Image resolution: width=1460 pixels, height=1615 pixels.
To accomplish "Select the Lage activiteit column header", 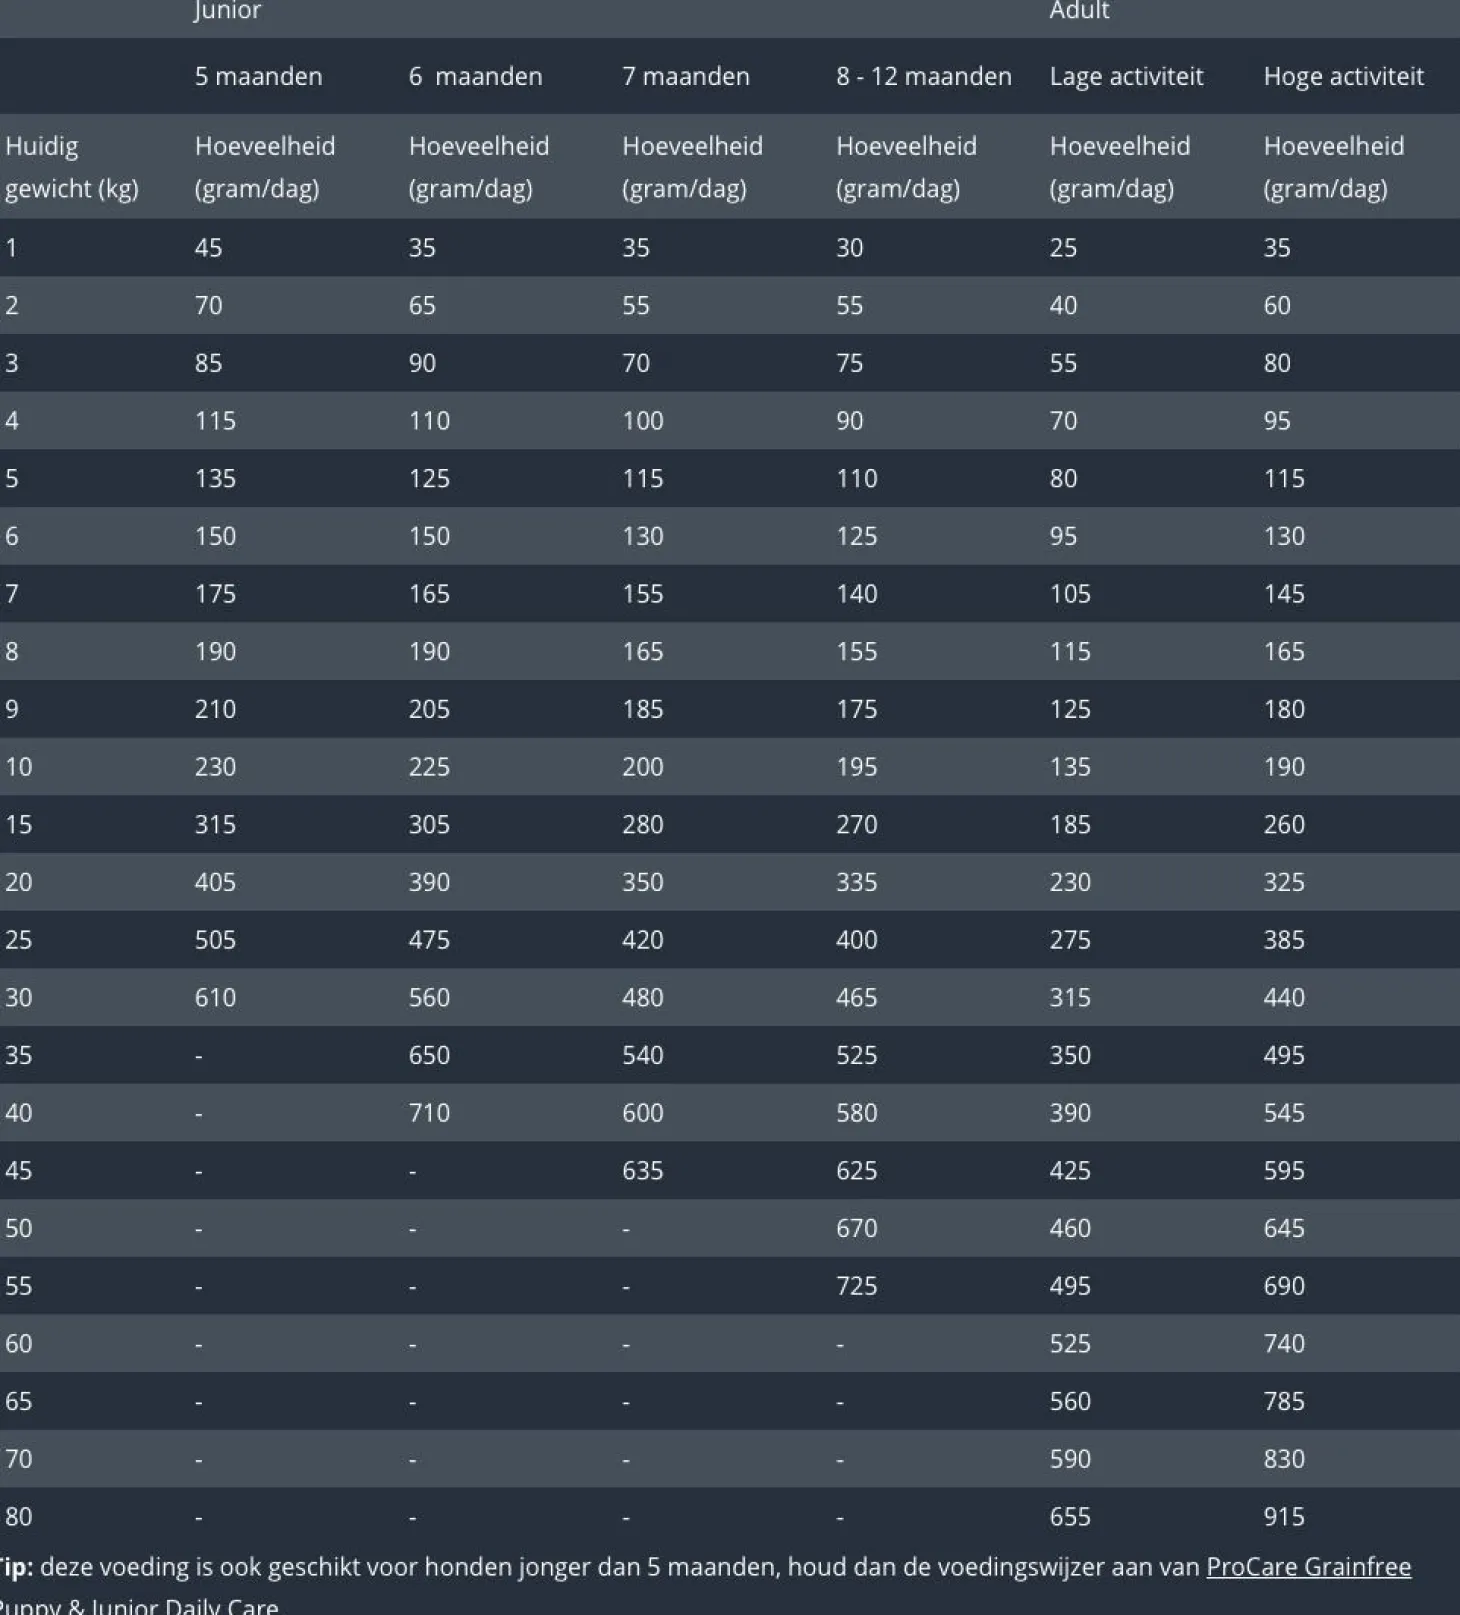I will coord(1126,76).
